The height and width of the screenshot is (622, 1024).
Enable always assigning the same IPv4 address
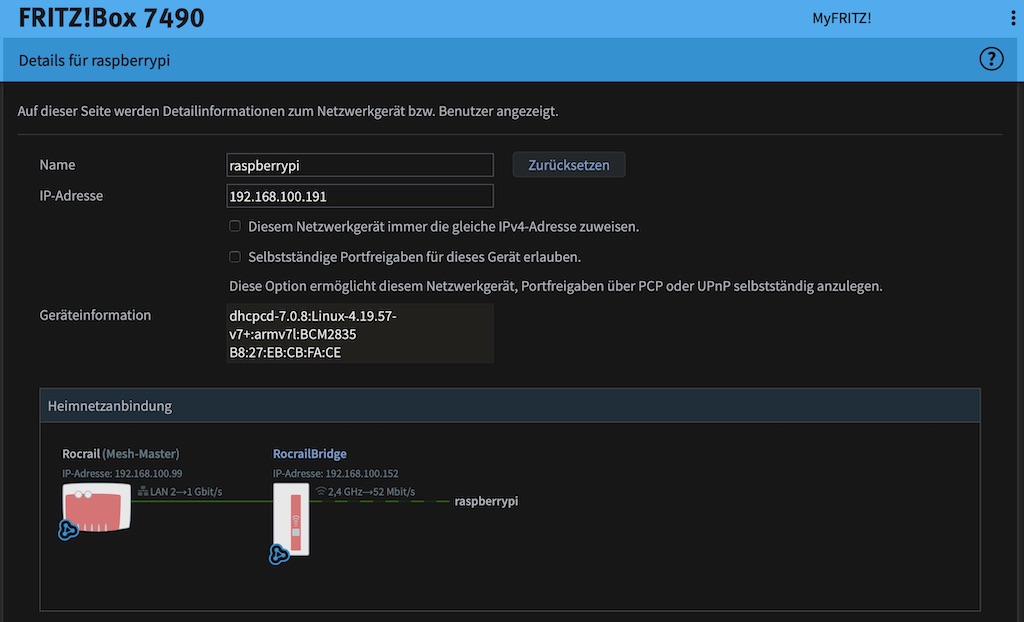tap(235, 226)
